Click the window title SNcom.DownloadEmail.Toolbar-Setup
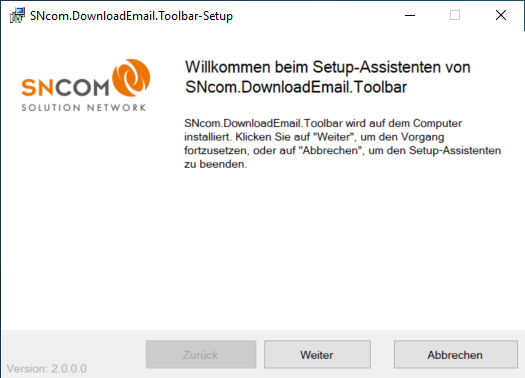This screenshot has height=378, width=525. point(131,16)
